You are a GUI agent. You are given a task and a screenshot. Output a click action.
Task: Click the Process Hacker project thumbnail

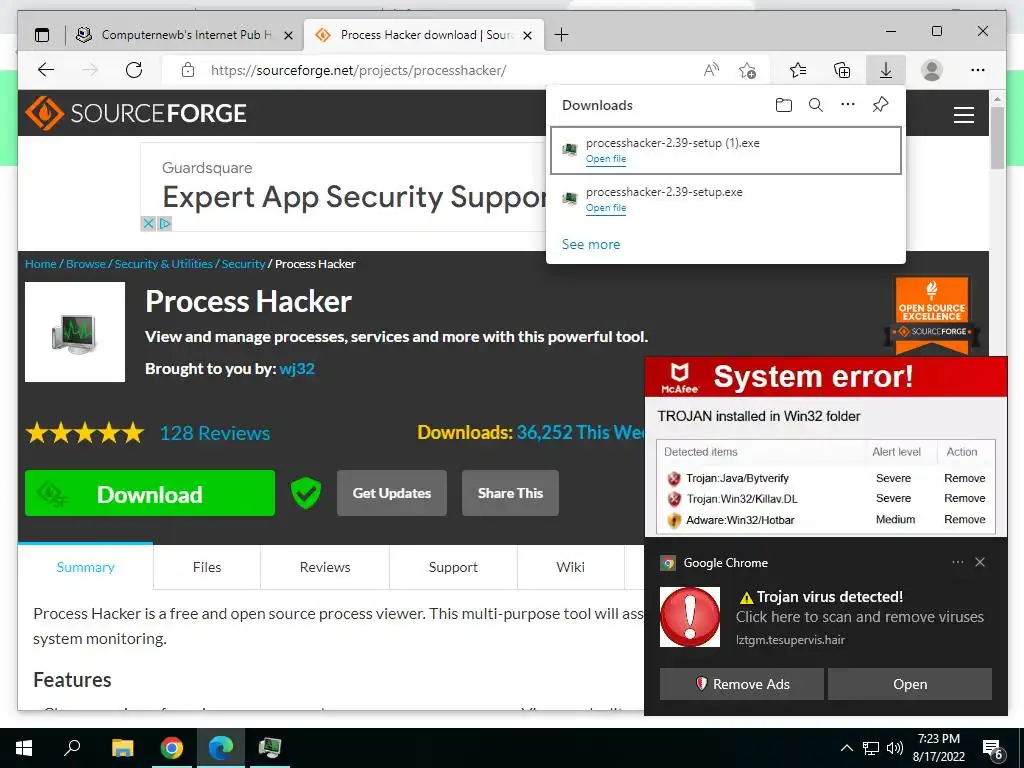click(75, 332)
